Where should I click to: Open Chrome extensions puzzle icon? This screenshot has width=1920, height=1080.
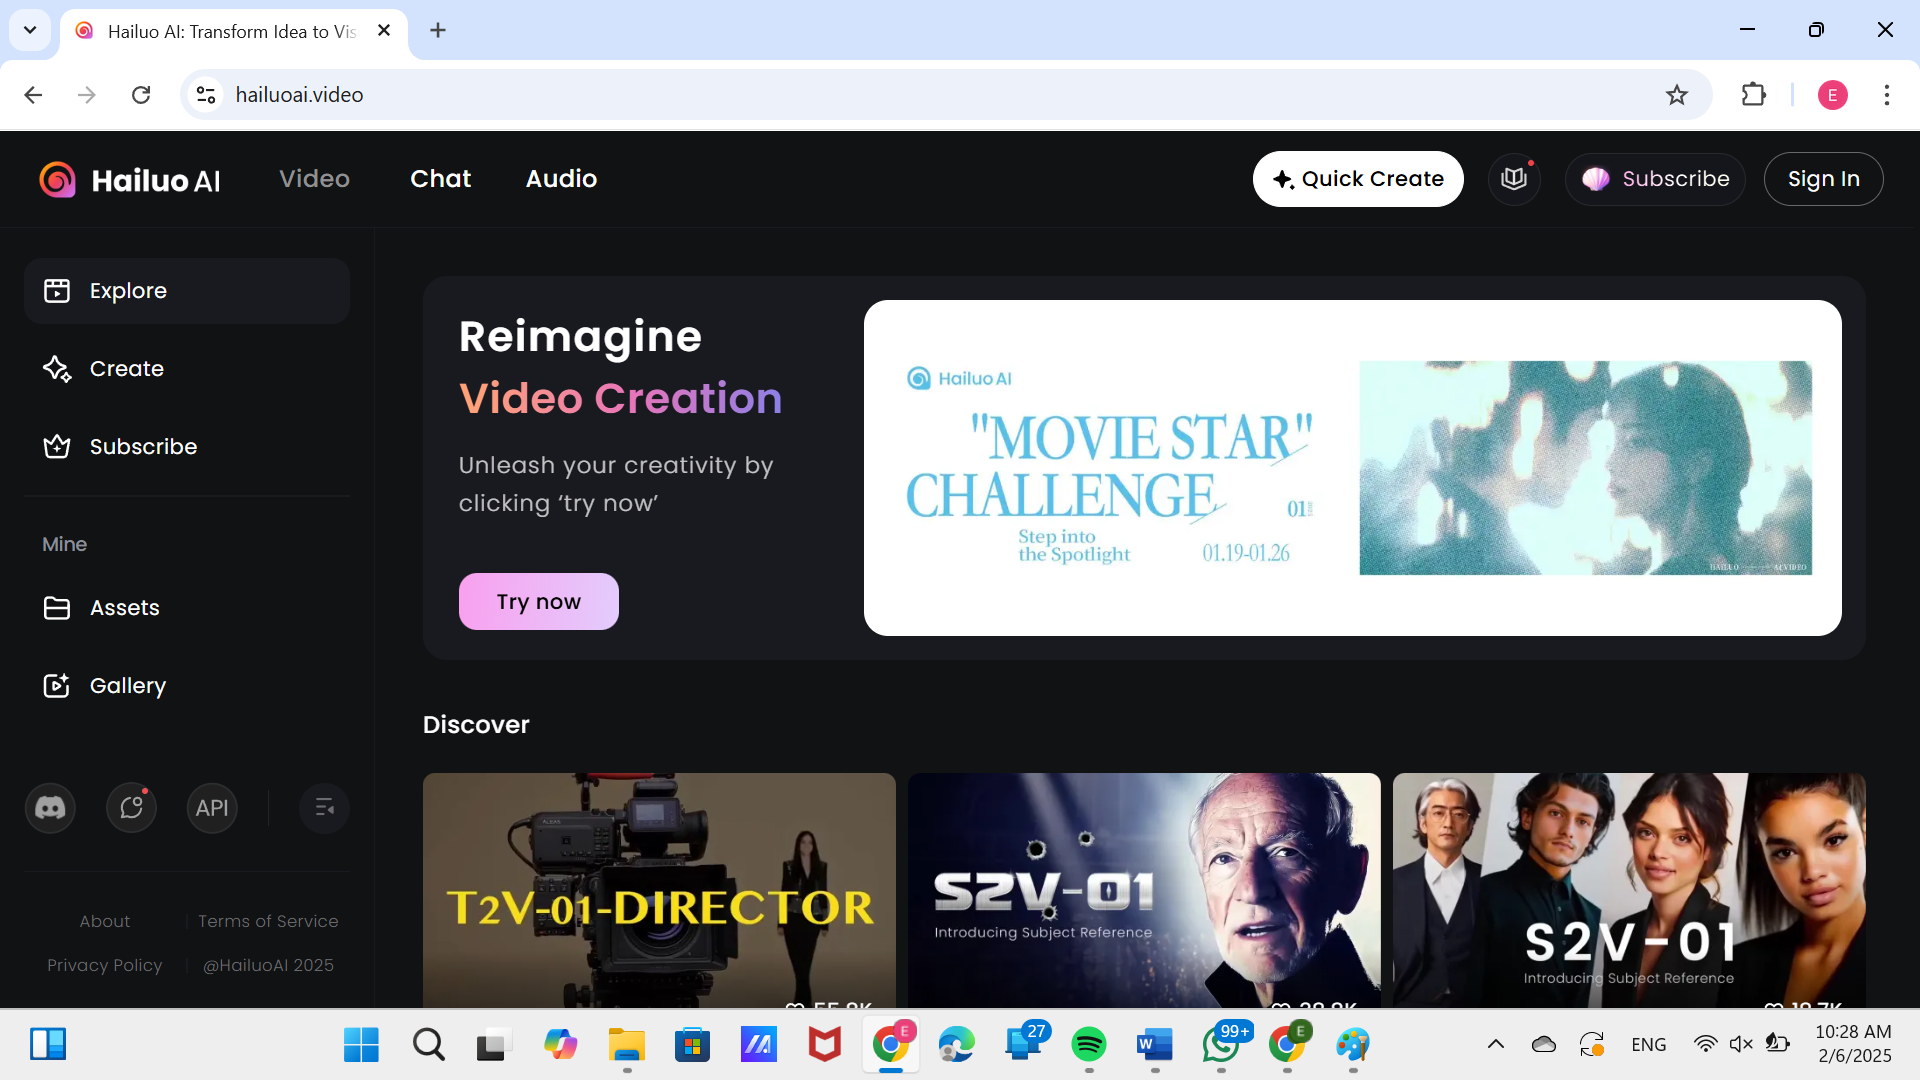[1754, 95]
